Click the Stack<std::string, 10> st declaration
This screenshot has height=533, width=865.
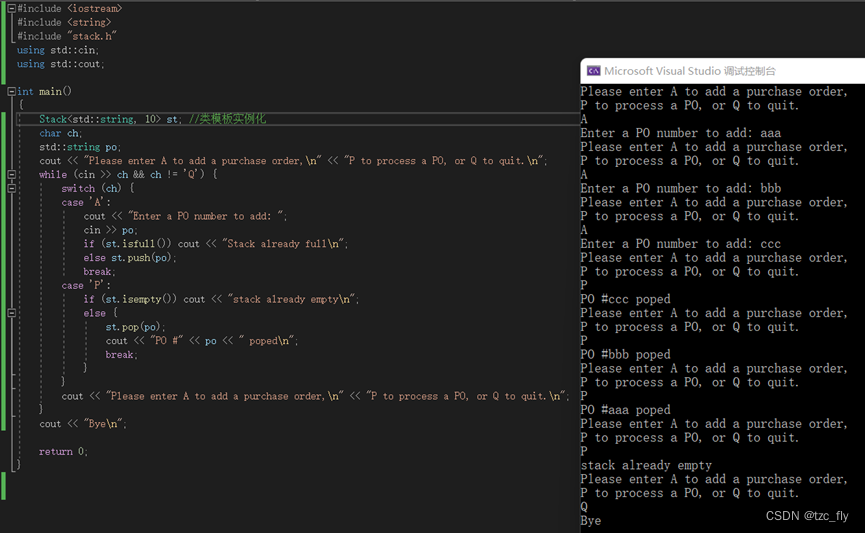point(110,119)
